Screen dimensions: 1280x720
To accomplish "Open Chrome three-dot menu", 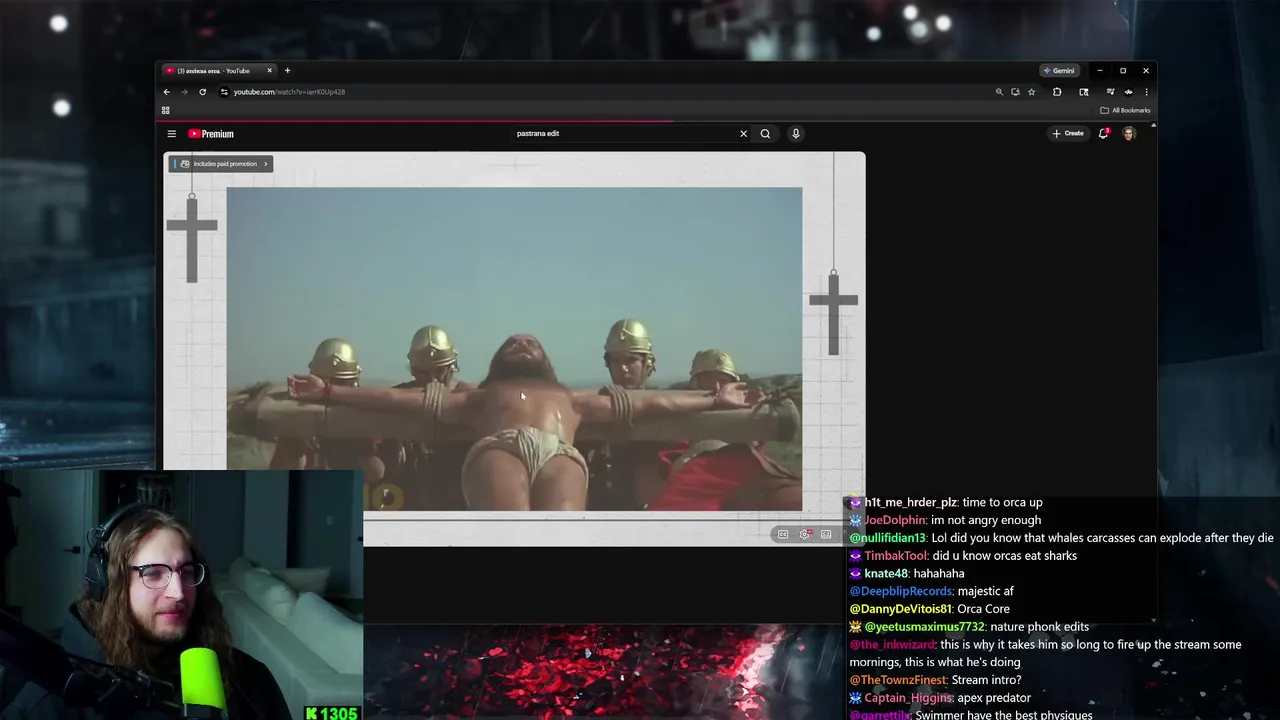I will tap(1146, 92).
